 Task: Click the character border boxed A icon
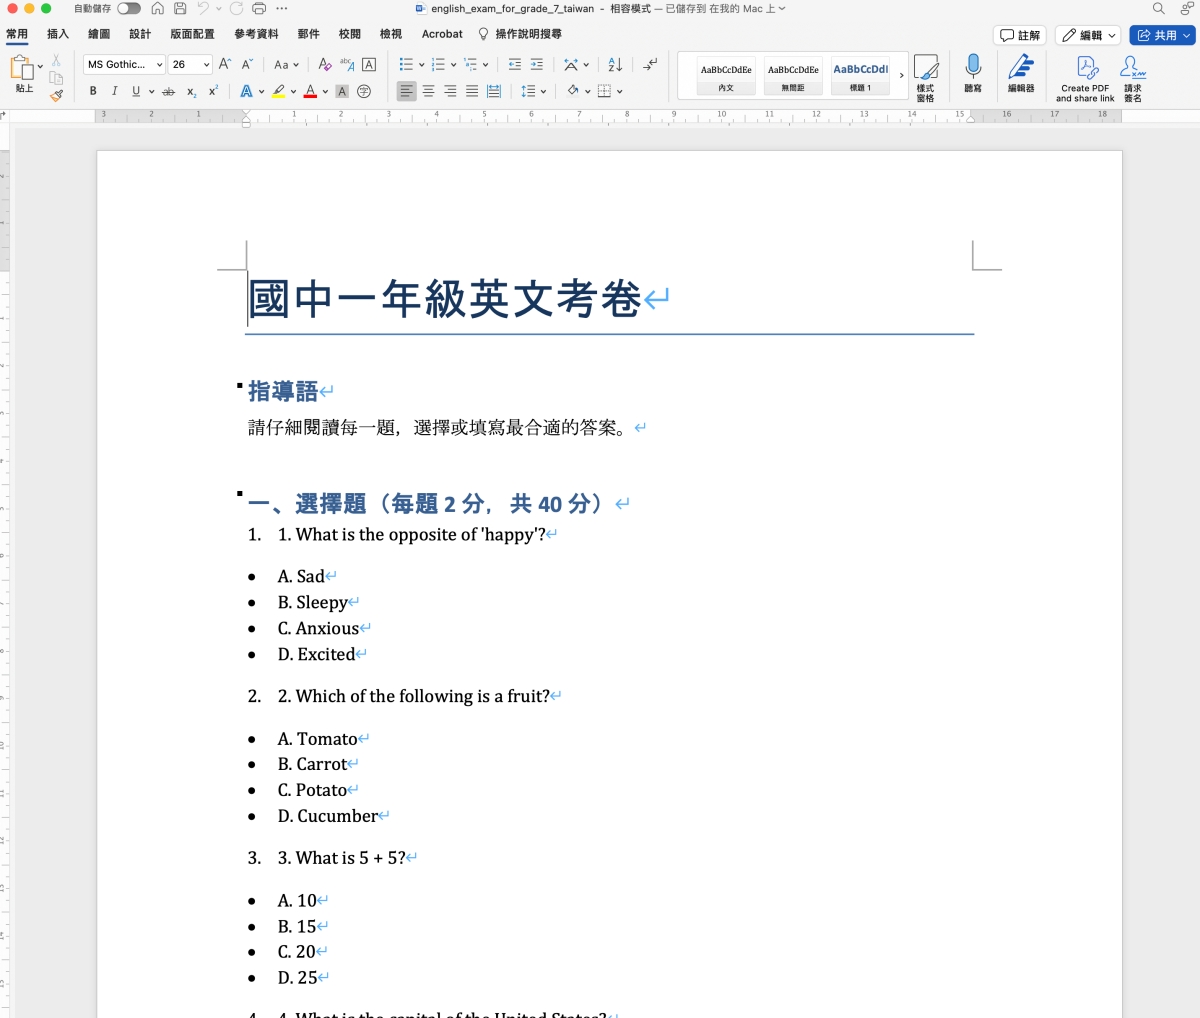point(369,64)
